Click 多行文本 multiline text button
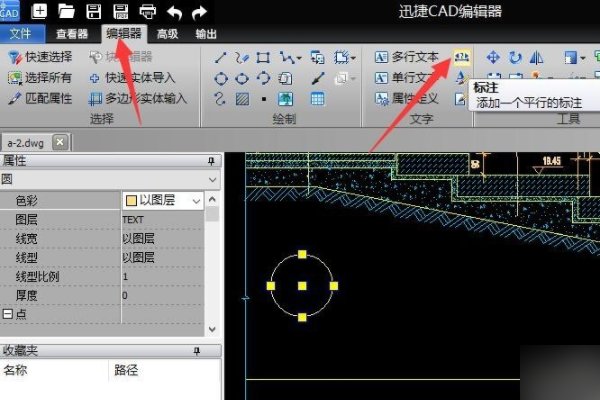The height and width of the screenshot is (400, 600). click(406, 57)
